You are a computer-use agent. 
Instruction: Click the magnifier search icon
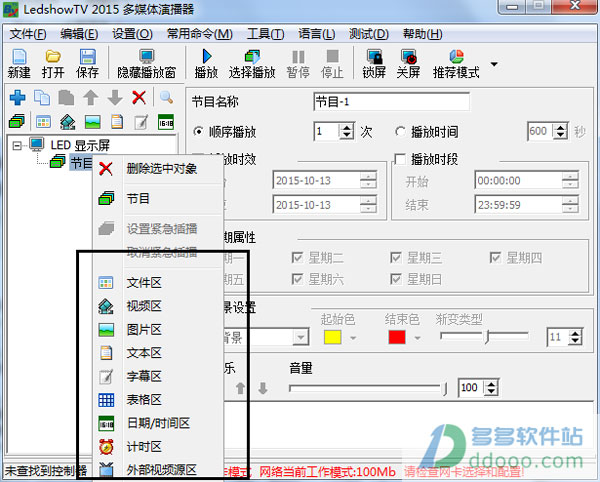tap(166, 98)
